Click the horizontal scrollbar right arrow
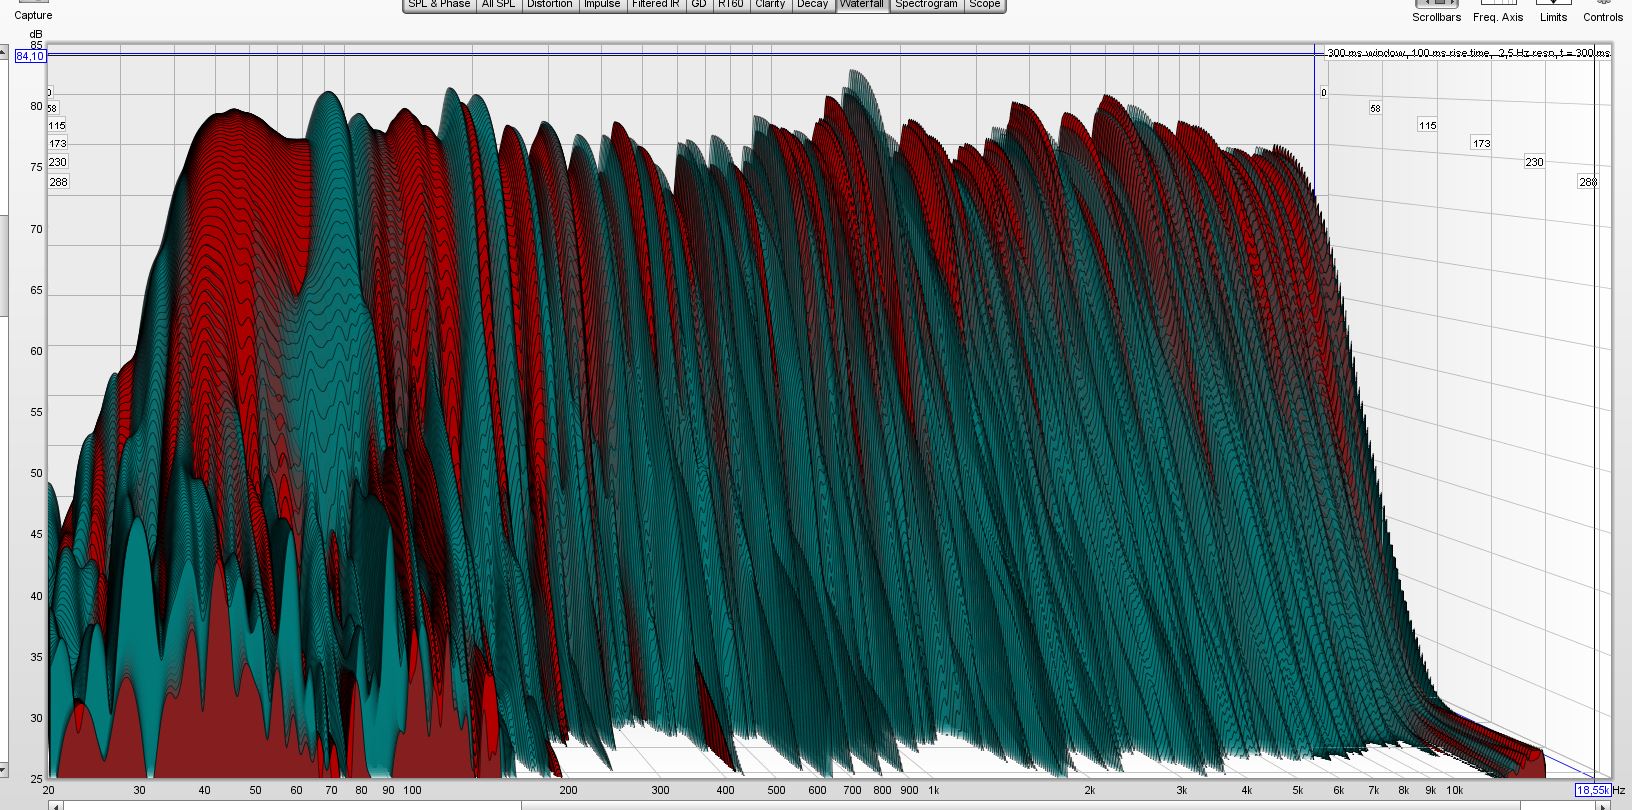Image resolution: width=1632 pixels, height=810 pixels. 1604,804
